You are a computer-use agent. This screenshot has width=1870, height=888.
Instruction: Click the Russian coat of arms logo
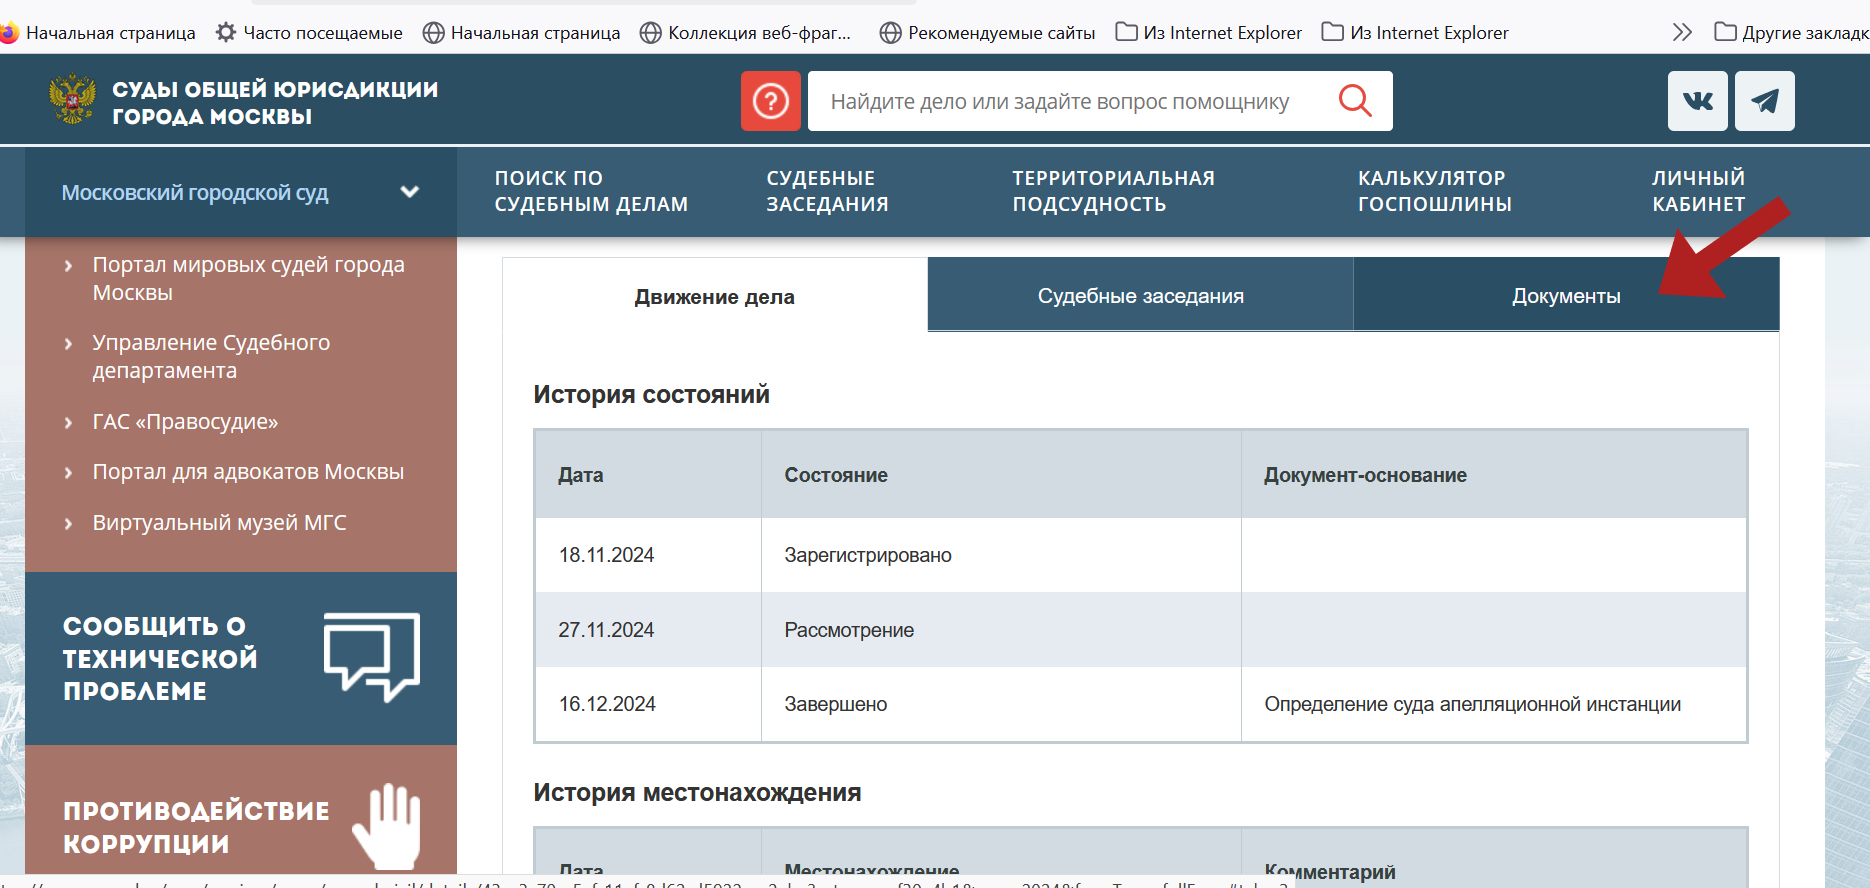click(73, 100)
